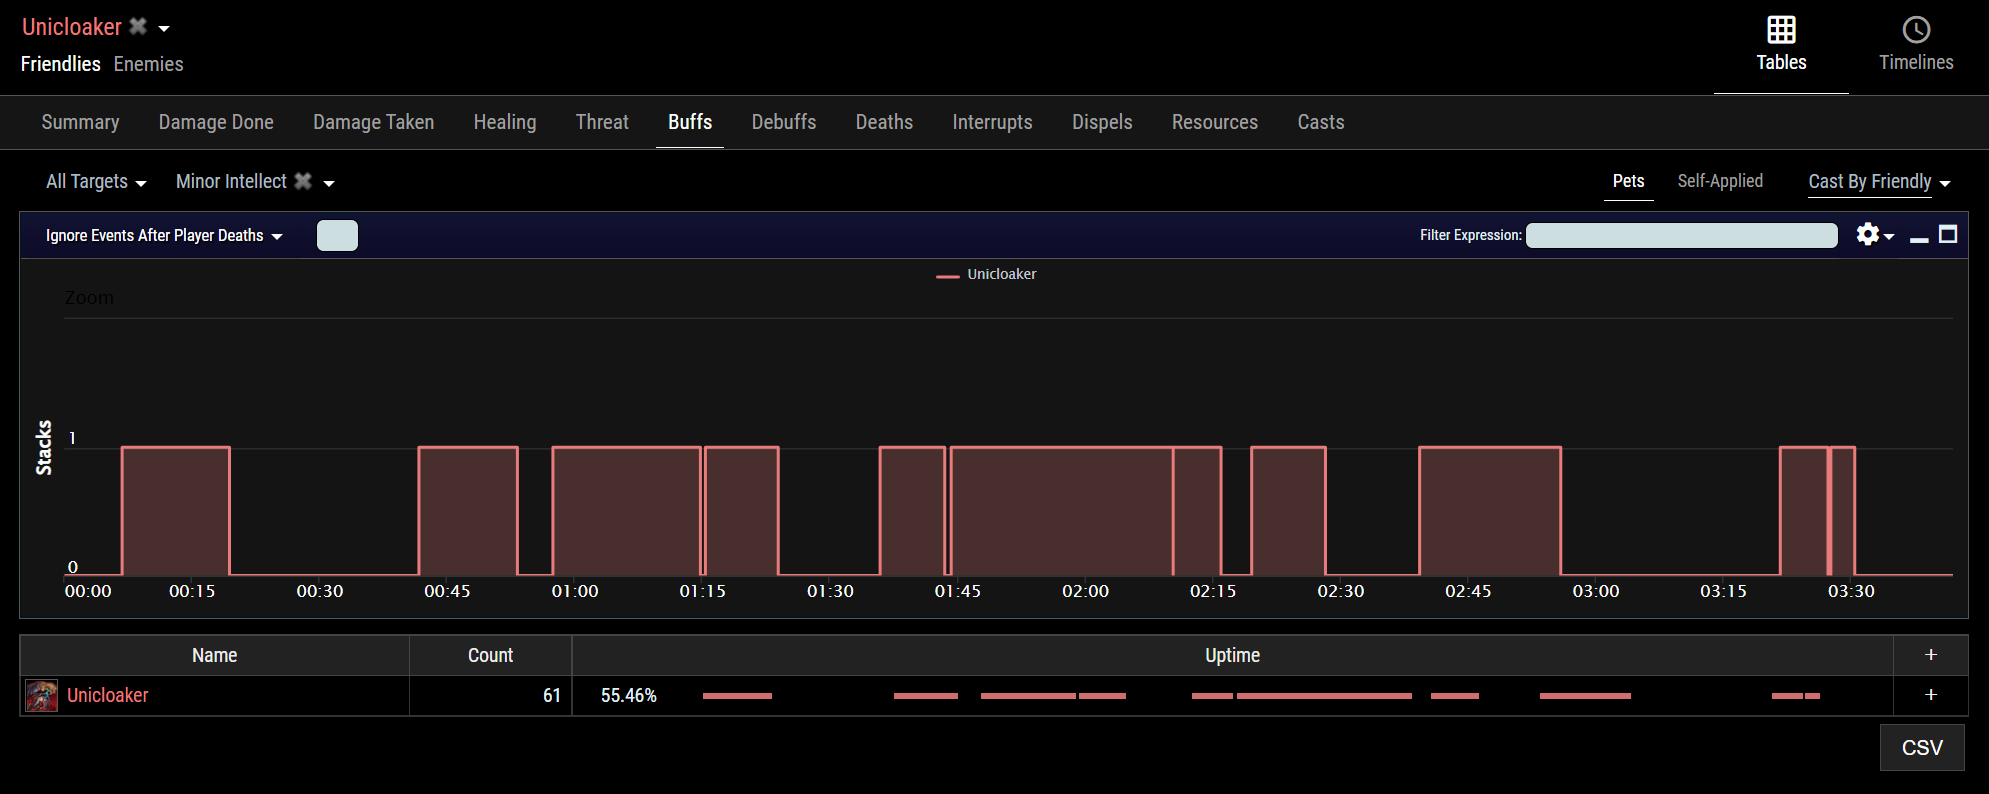Viewport: 1989px width, 794px height.
Task: Click the Unicloaker class portrait icon
Action: click(41, 696)
